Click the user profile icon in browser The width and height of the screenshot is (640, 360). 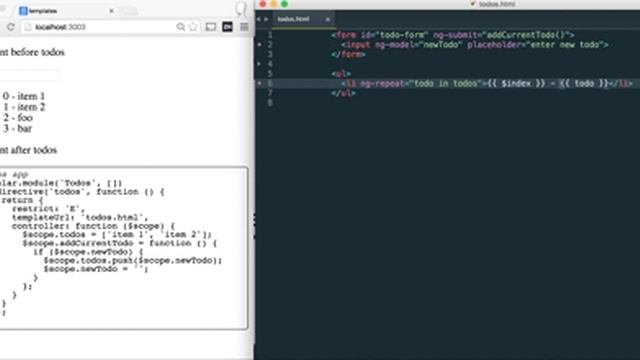241,9
